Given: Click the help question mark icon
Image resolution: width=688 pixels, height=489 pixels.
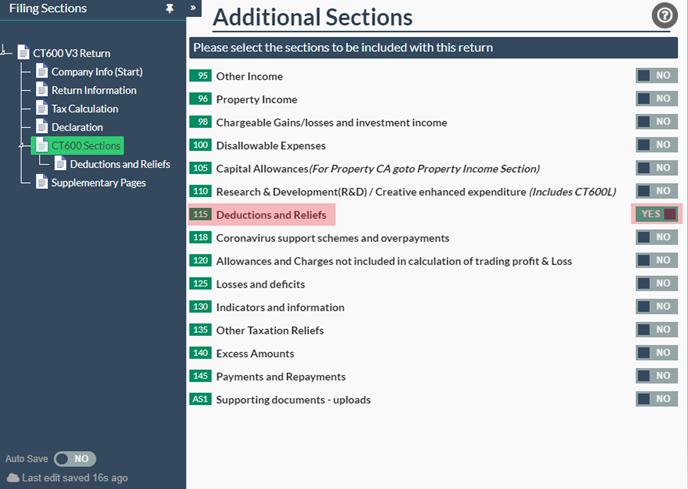Looking at the screenshot, I should [x=664, y=15].
